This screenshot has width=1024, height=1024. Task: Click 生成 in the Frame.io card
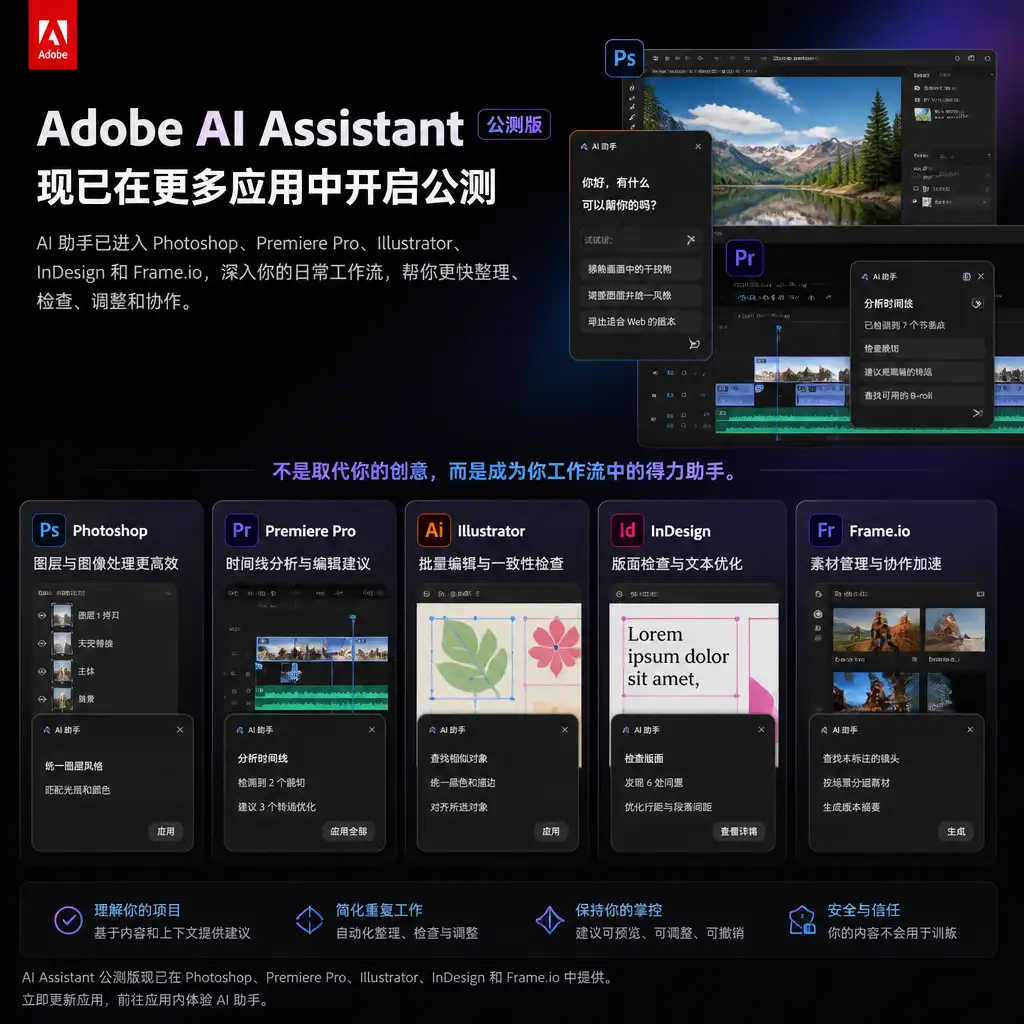(956, 831)
